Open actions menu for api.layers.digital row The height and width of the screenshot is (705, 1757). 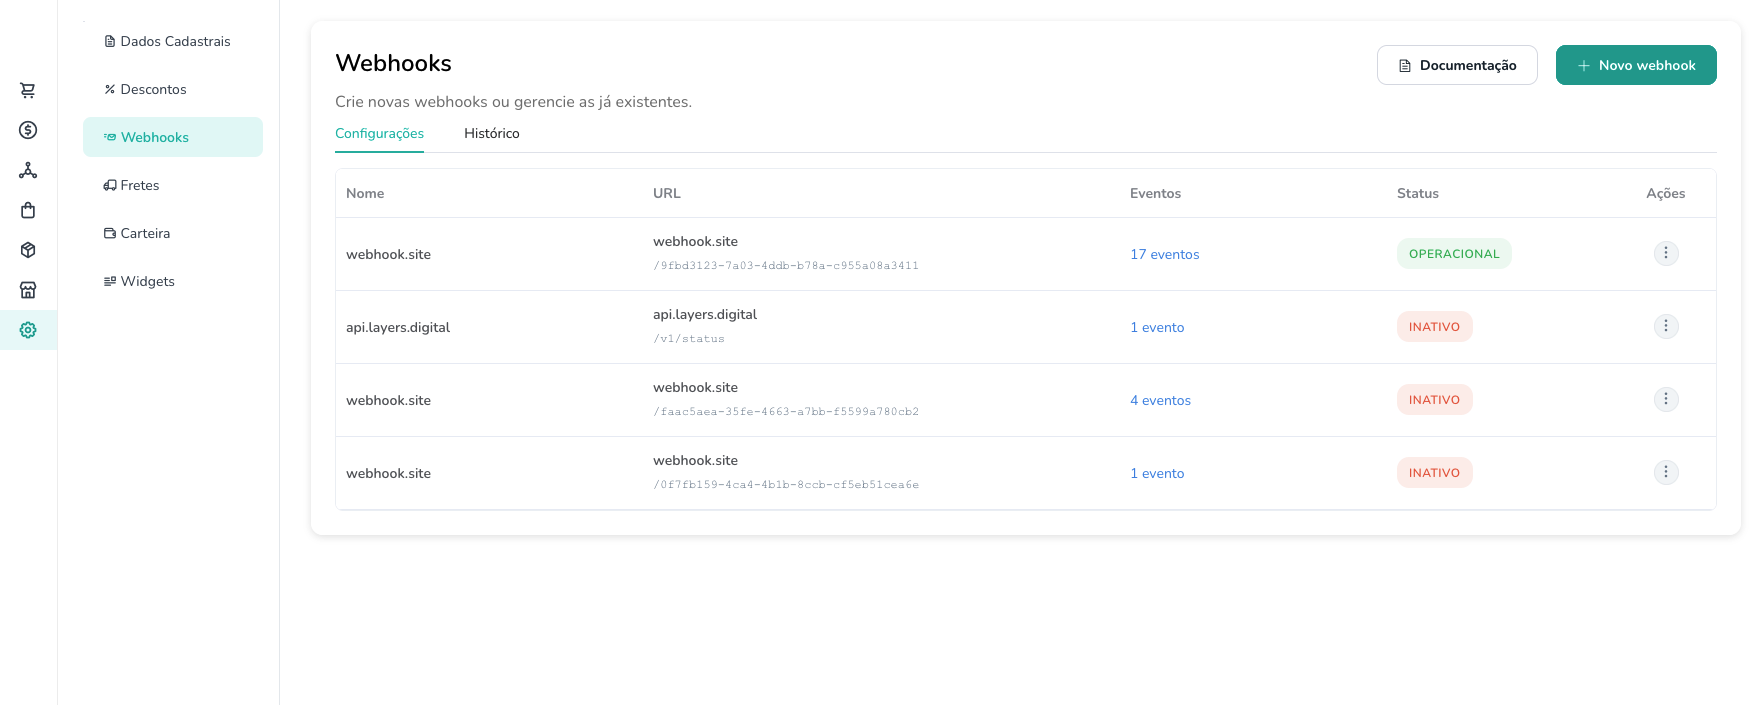(x=1665, y=326)
